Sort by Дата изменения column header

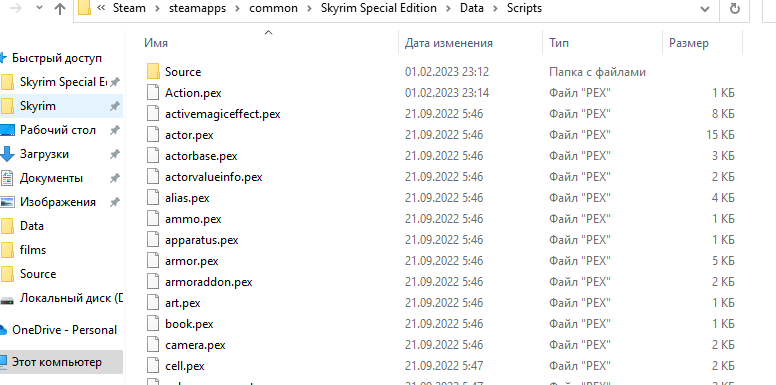coord(448,43)
